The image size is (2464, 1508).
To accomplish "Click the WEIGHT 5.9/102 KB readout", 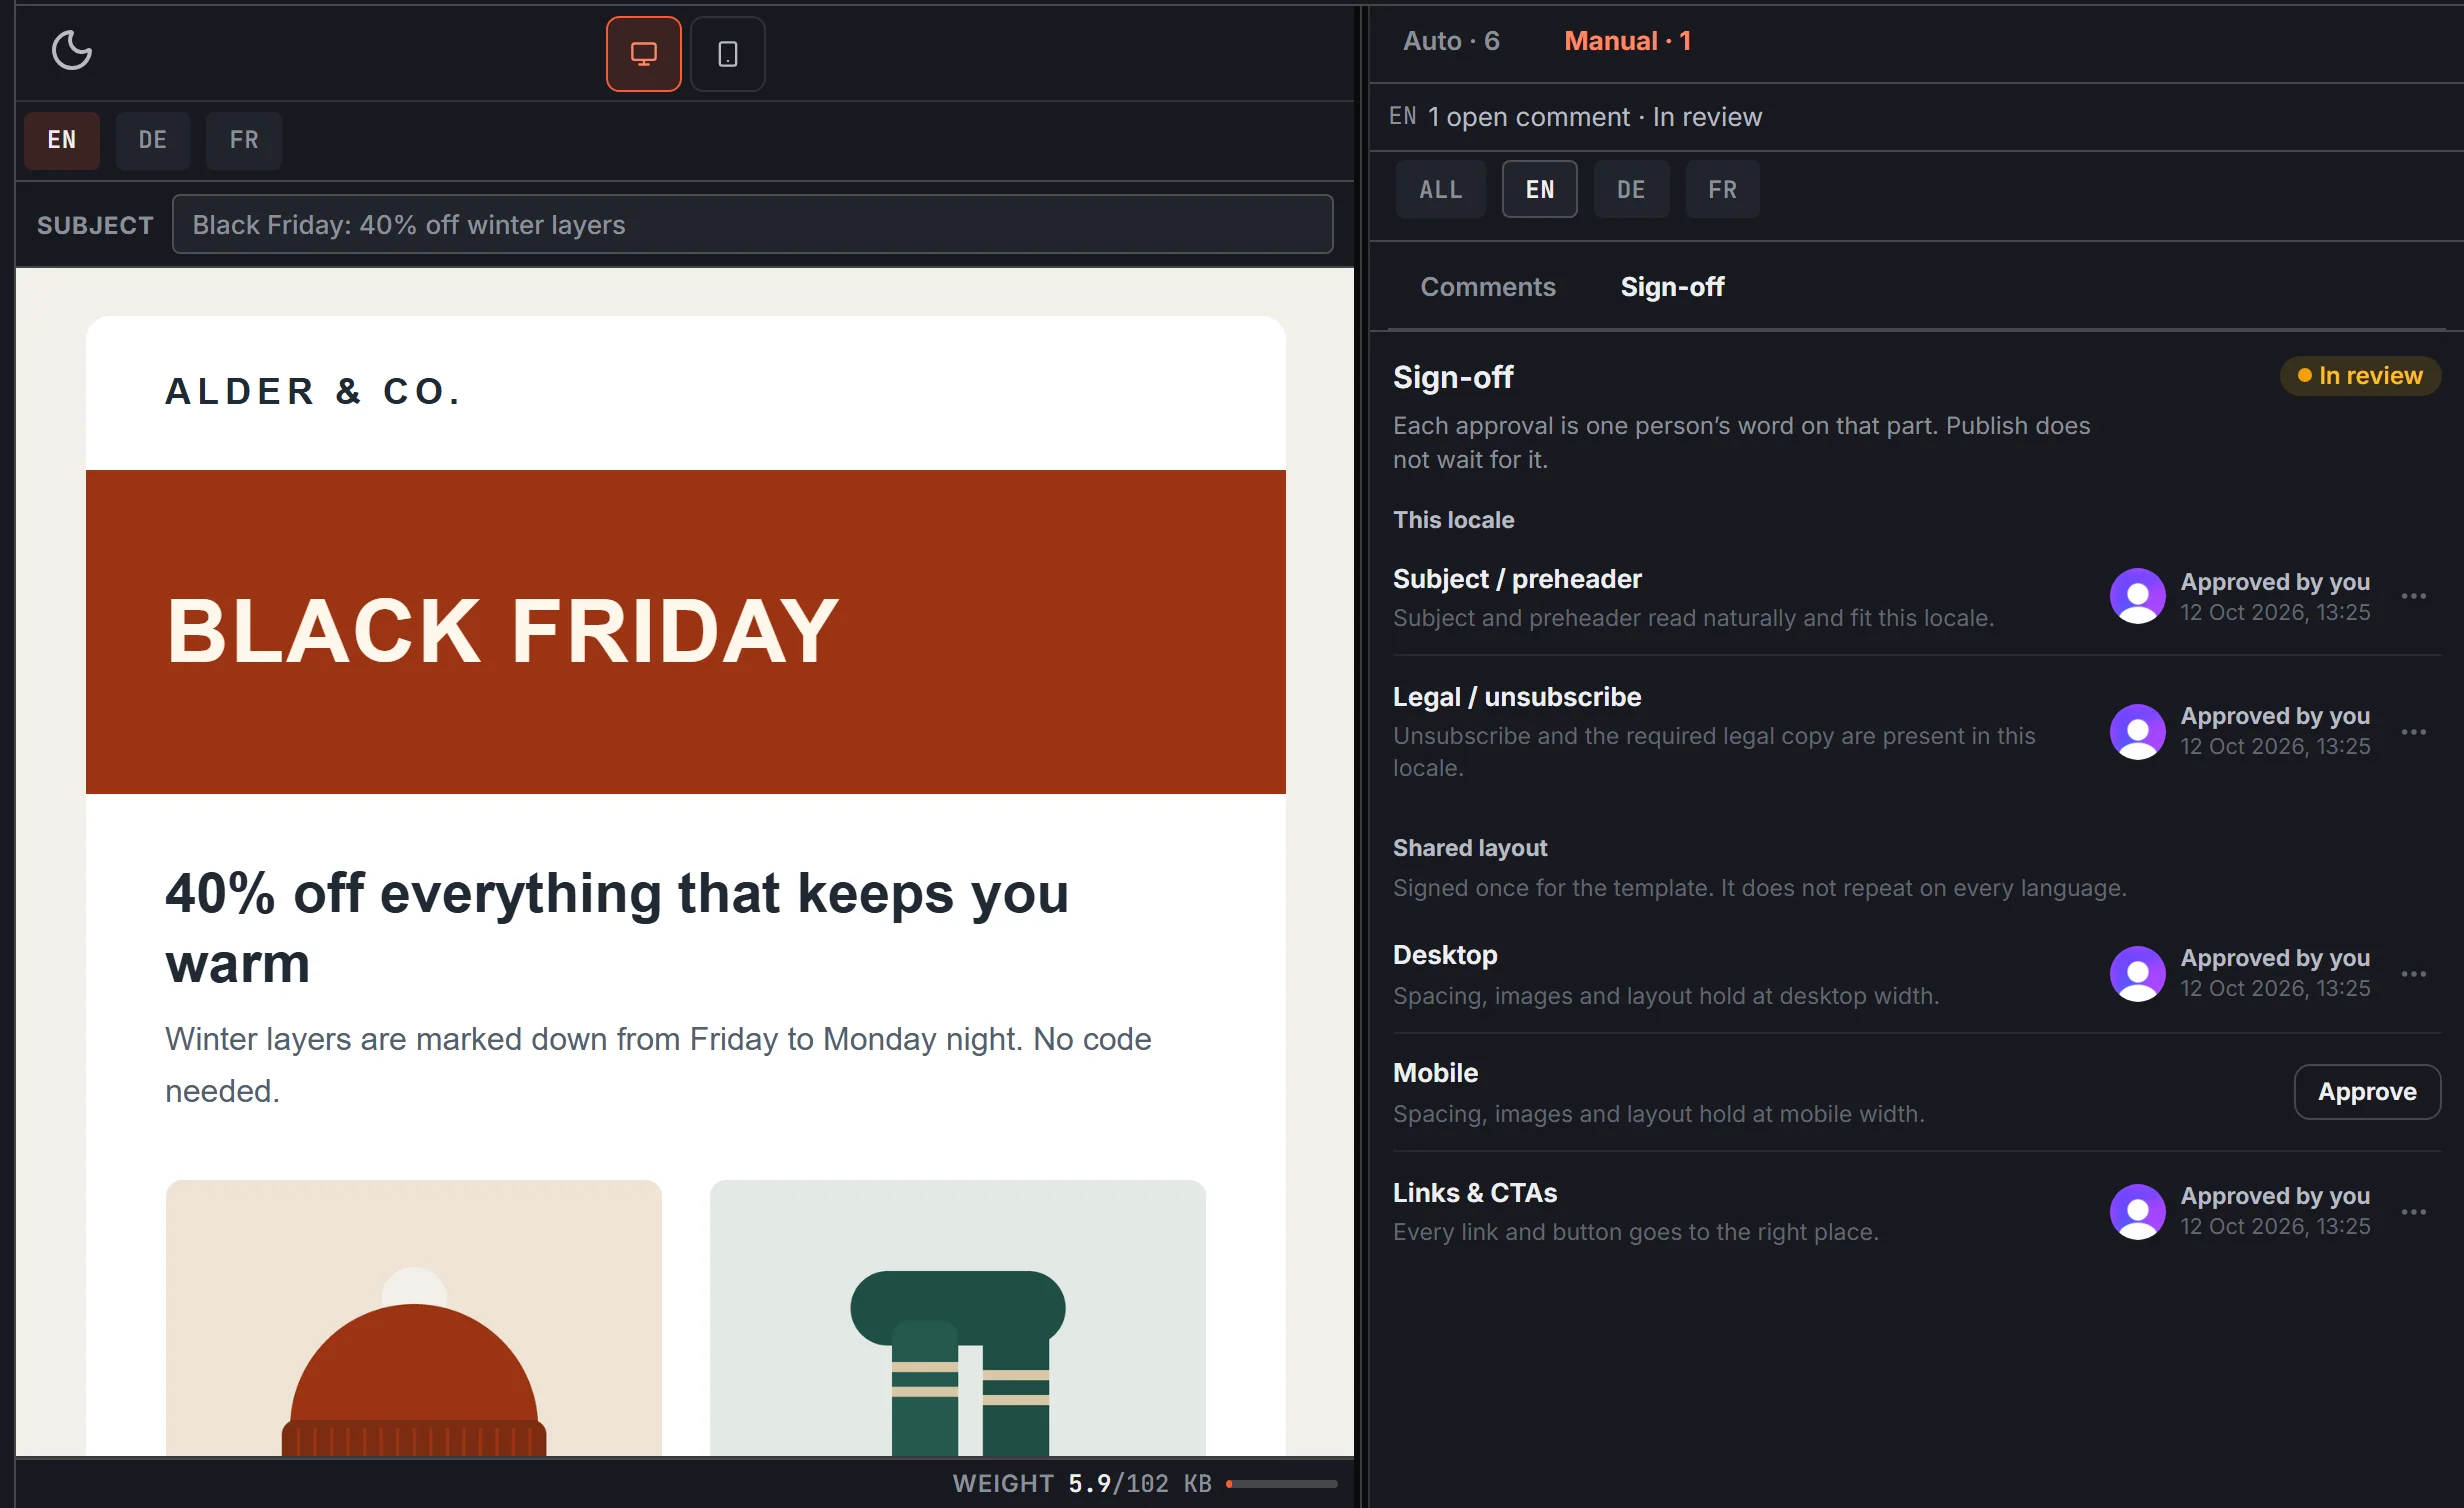I will pos(1082,1484).
